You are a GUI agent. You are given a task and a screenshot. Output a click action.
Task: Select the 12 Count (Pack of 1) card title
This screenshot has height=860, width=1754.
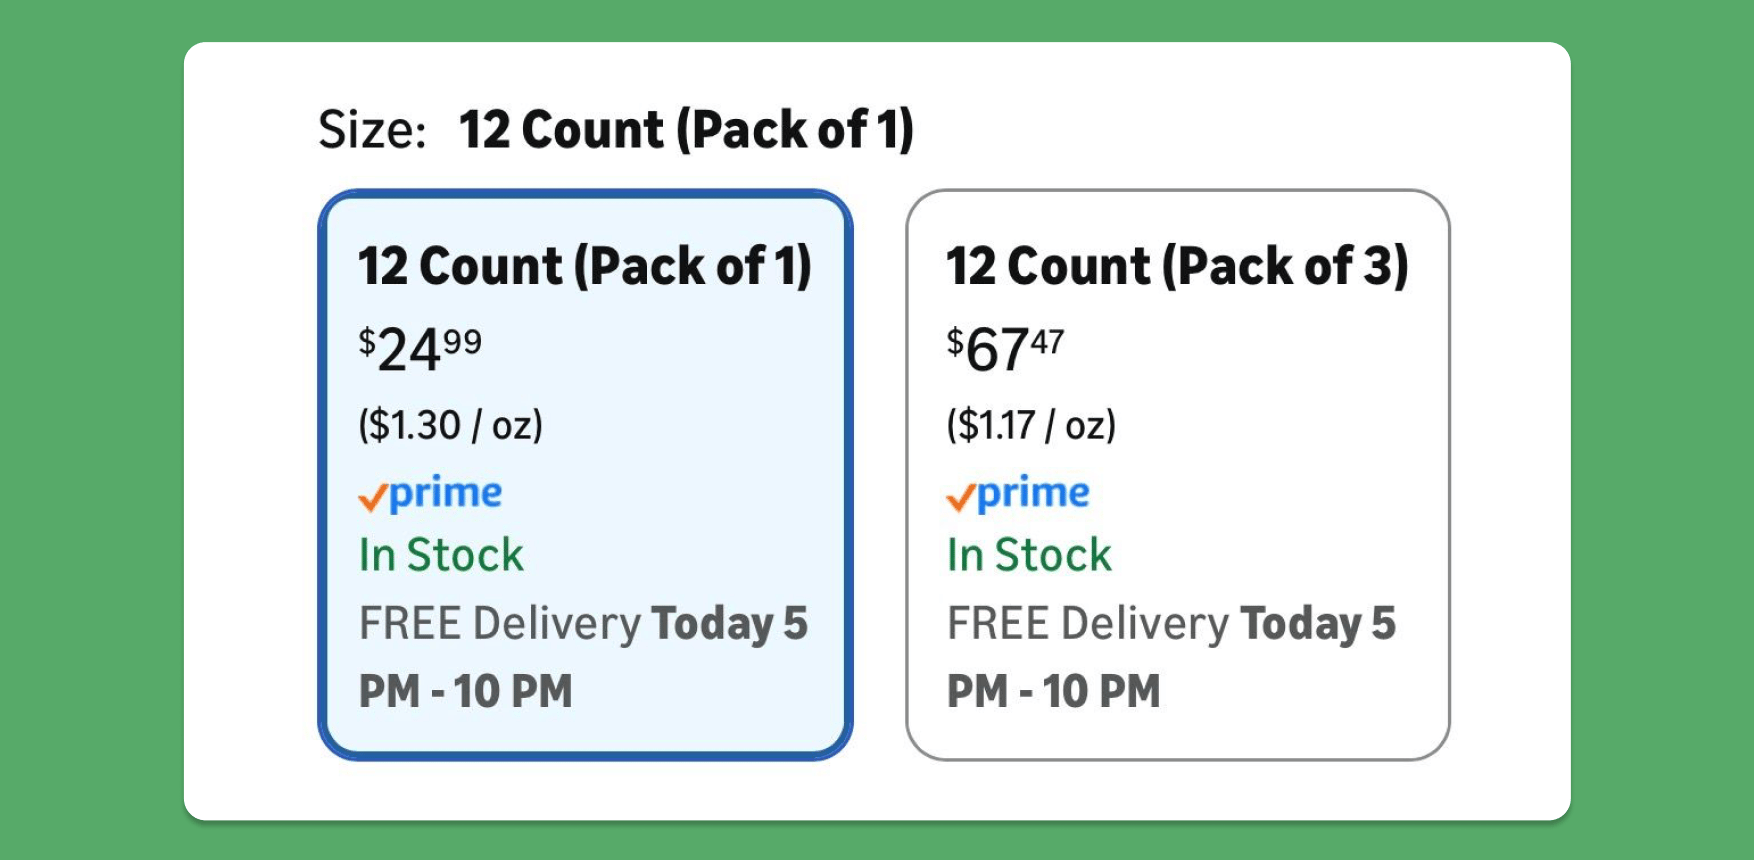[x=585, y=267]
